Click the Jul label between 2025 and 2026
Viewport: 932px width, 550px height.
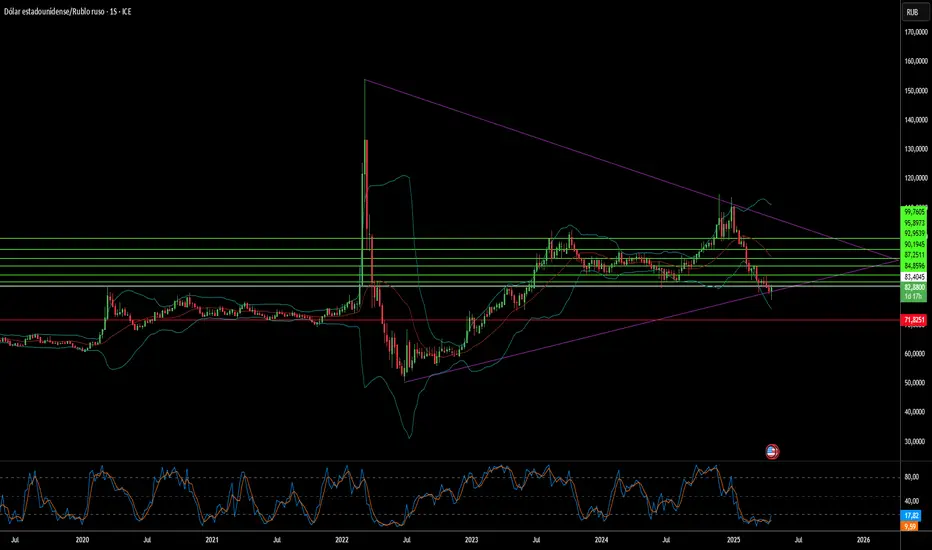coord(798,540)
